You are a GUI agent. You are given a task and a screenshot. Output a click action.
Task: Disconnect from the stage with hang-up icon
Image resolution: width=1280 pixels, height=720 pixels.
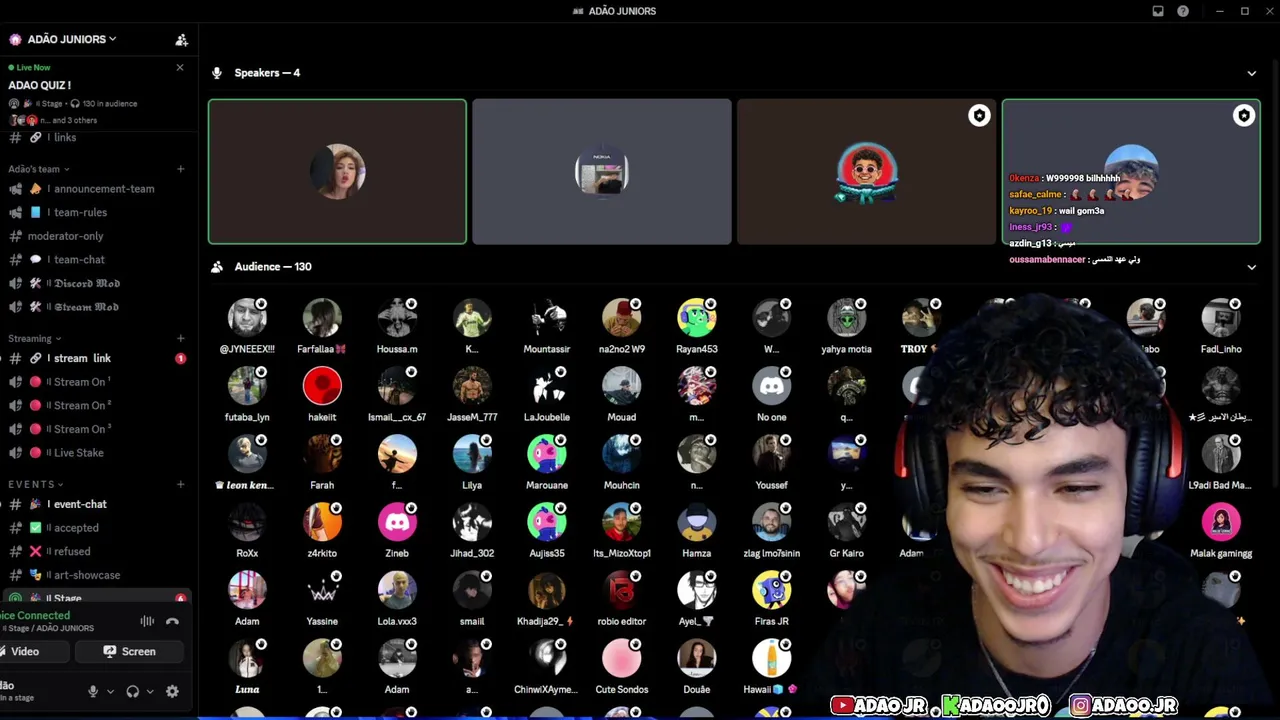click(x=172, y=621)
